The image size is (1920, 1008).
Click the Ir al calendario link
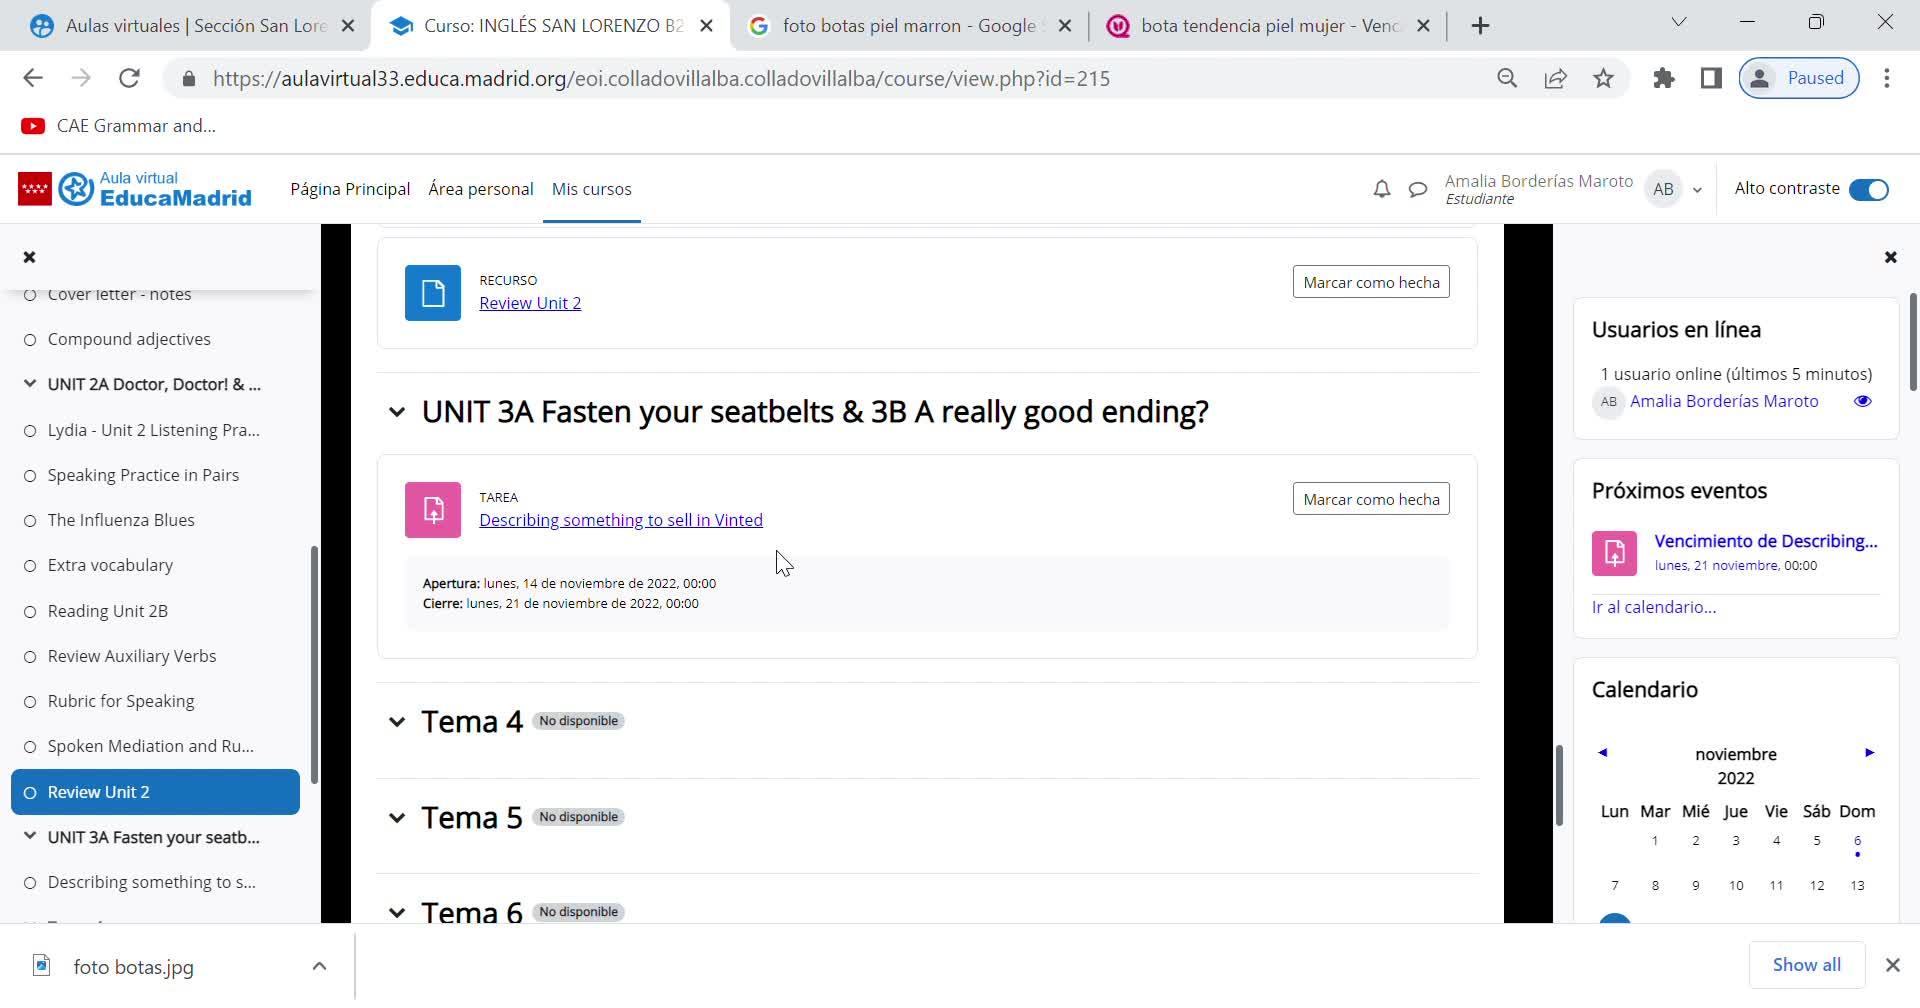[1654, 607]
